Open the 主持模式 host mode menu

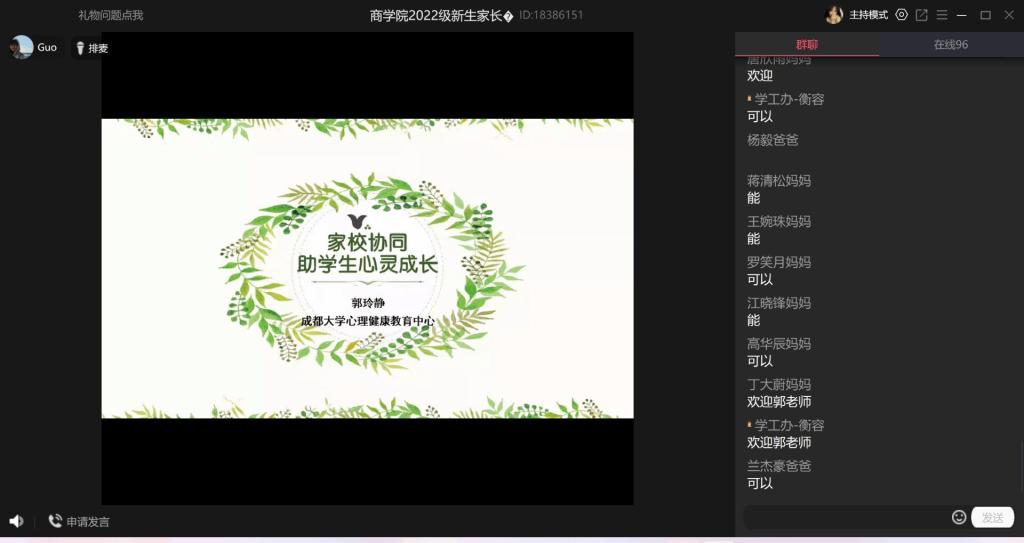pyautogui.click(x=868, y=14)
